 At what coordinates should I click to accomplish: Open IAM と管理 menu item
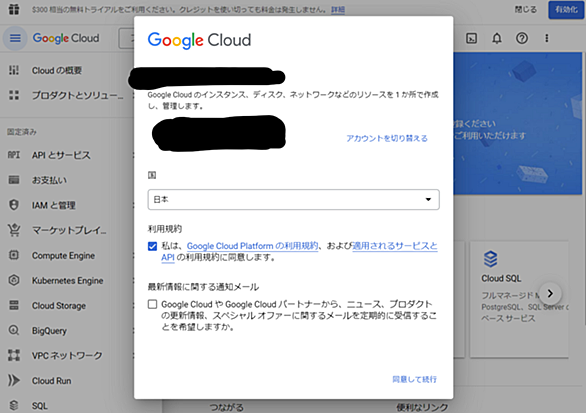(x=54, y=205)
